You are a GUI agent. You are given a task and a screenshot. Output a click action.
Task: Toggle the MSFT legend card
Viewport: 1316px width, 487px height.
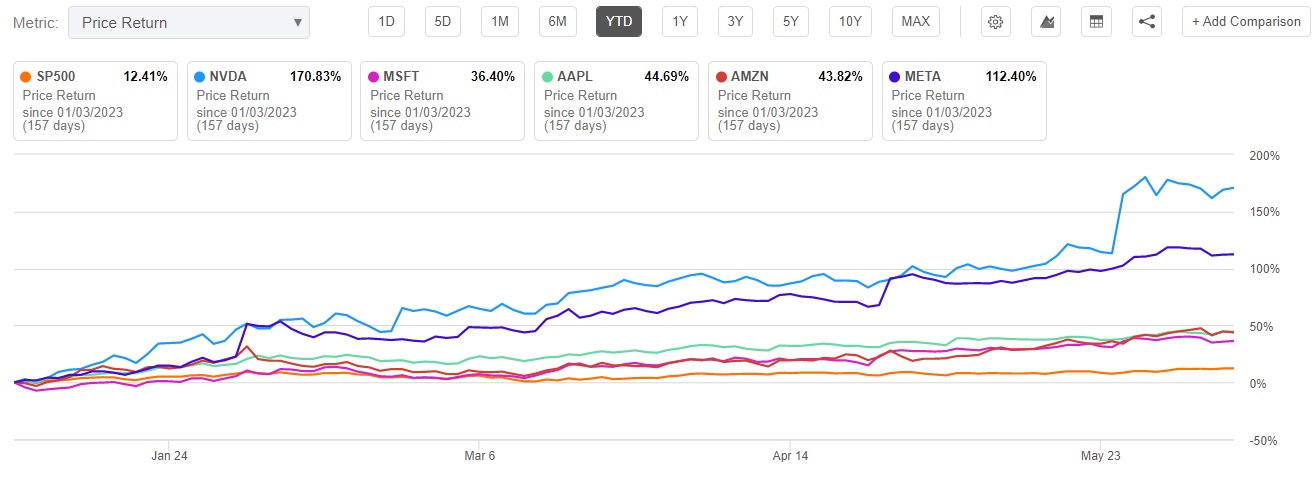pos(441,102)
